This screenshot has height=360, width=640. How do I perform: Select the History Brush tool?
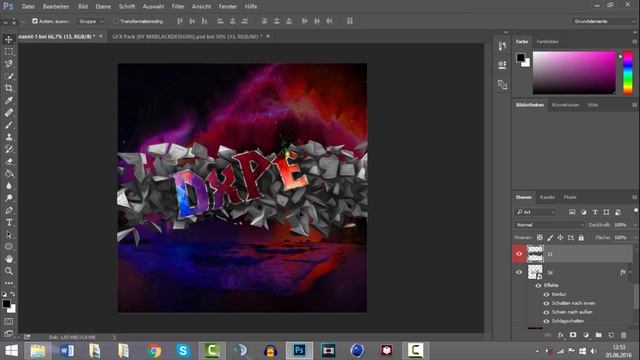pos(9,149)
